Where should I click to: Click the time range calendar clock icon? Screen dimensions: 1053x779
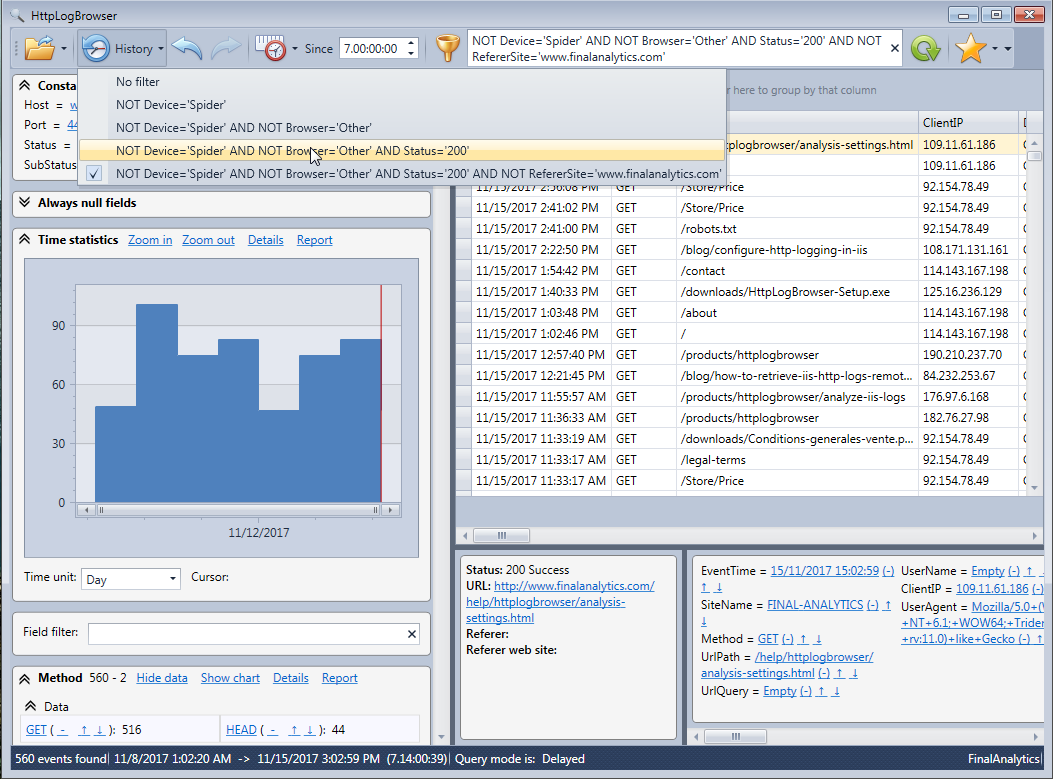click(x=271, y=48)
